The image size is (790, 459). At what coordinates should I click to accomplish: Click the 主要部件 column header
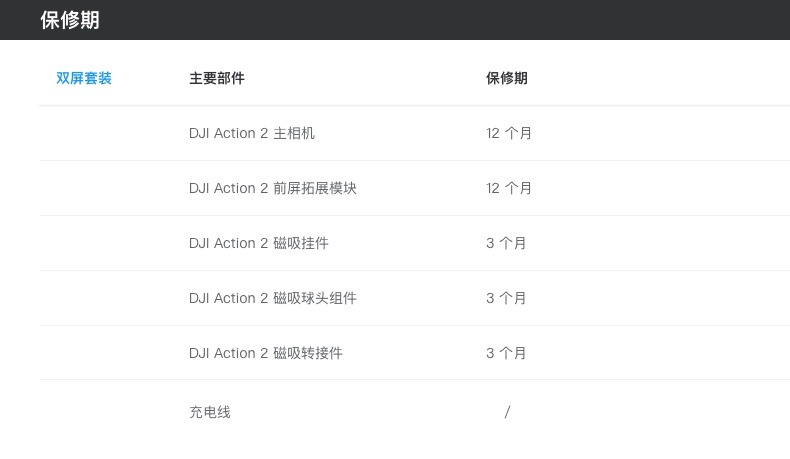click(x=217, y=78)
